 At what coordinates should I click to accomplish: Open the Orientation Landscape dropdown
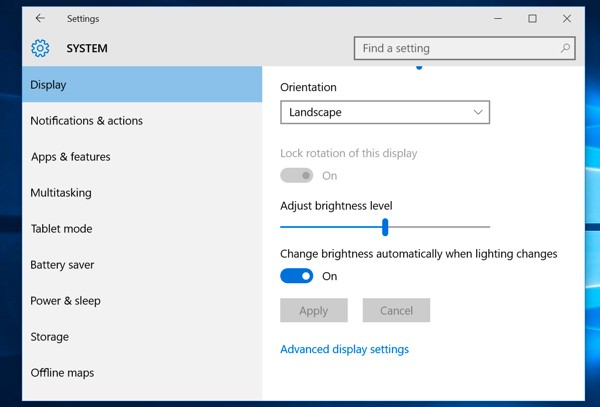pos(385,112)
